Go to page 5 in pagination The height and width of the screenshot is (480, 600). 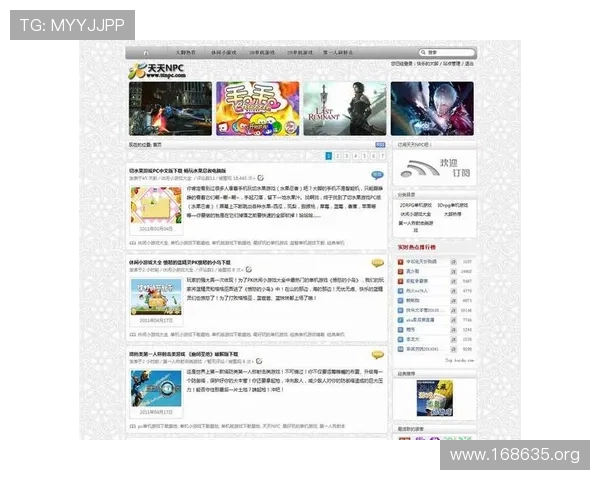point(364,156)
